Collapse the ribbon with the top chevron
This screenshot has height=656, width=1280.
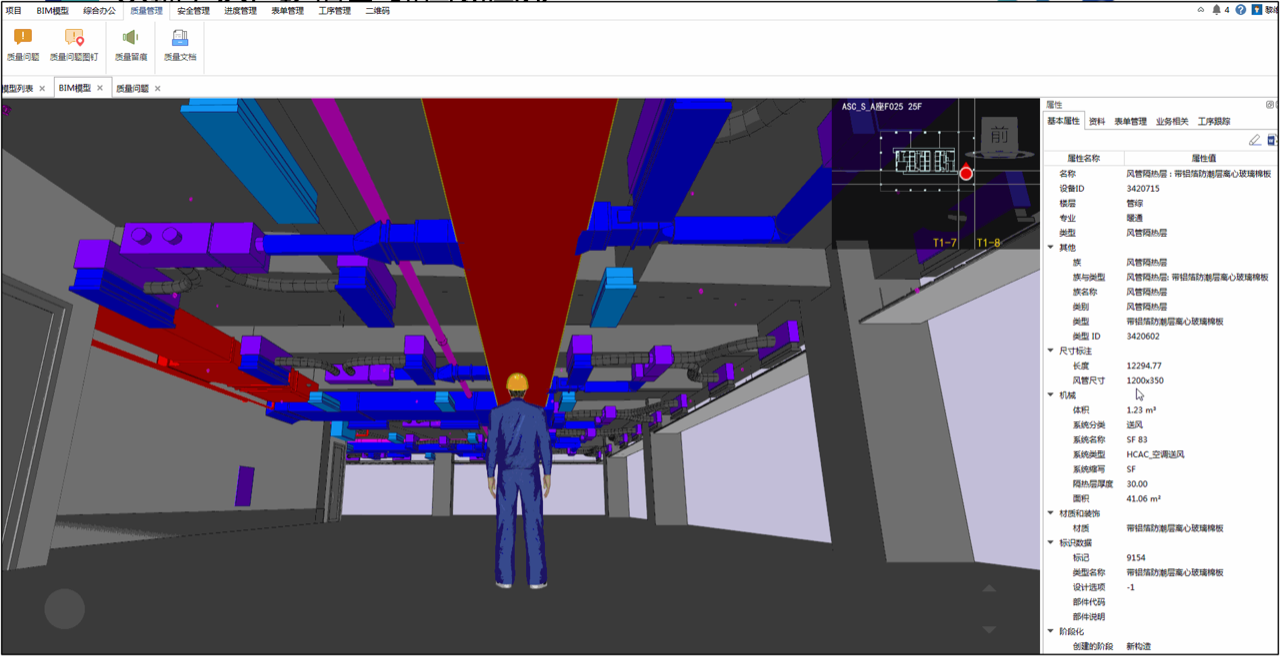[x=1200, y=10]
